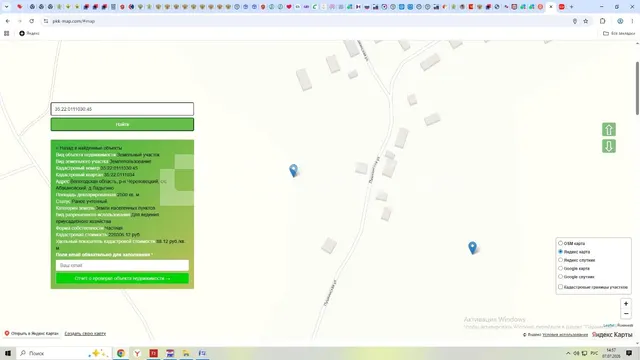Select the Яндекс спутник radio button
This screenshot has width=640, height=360.
[x=560, y=260]
